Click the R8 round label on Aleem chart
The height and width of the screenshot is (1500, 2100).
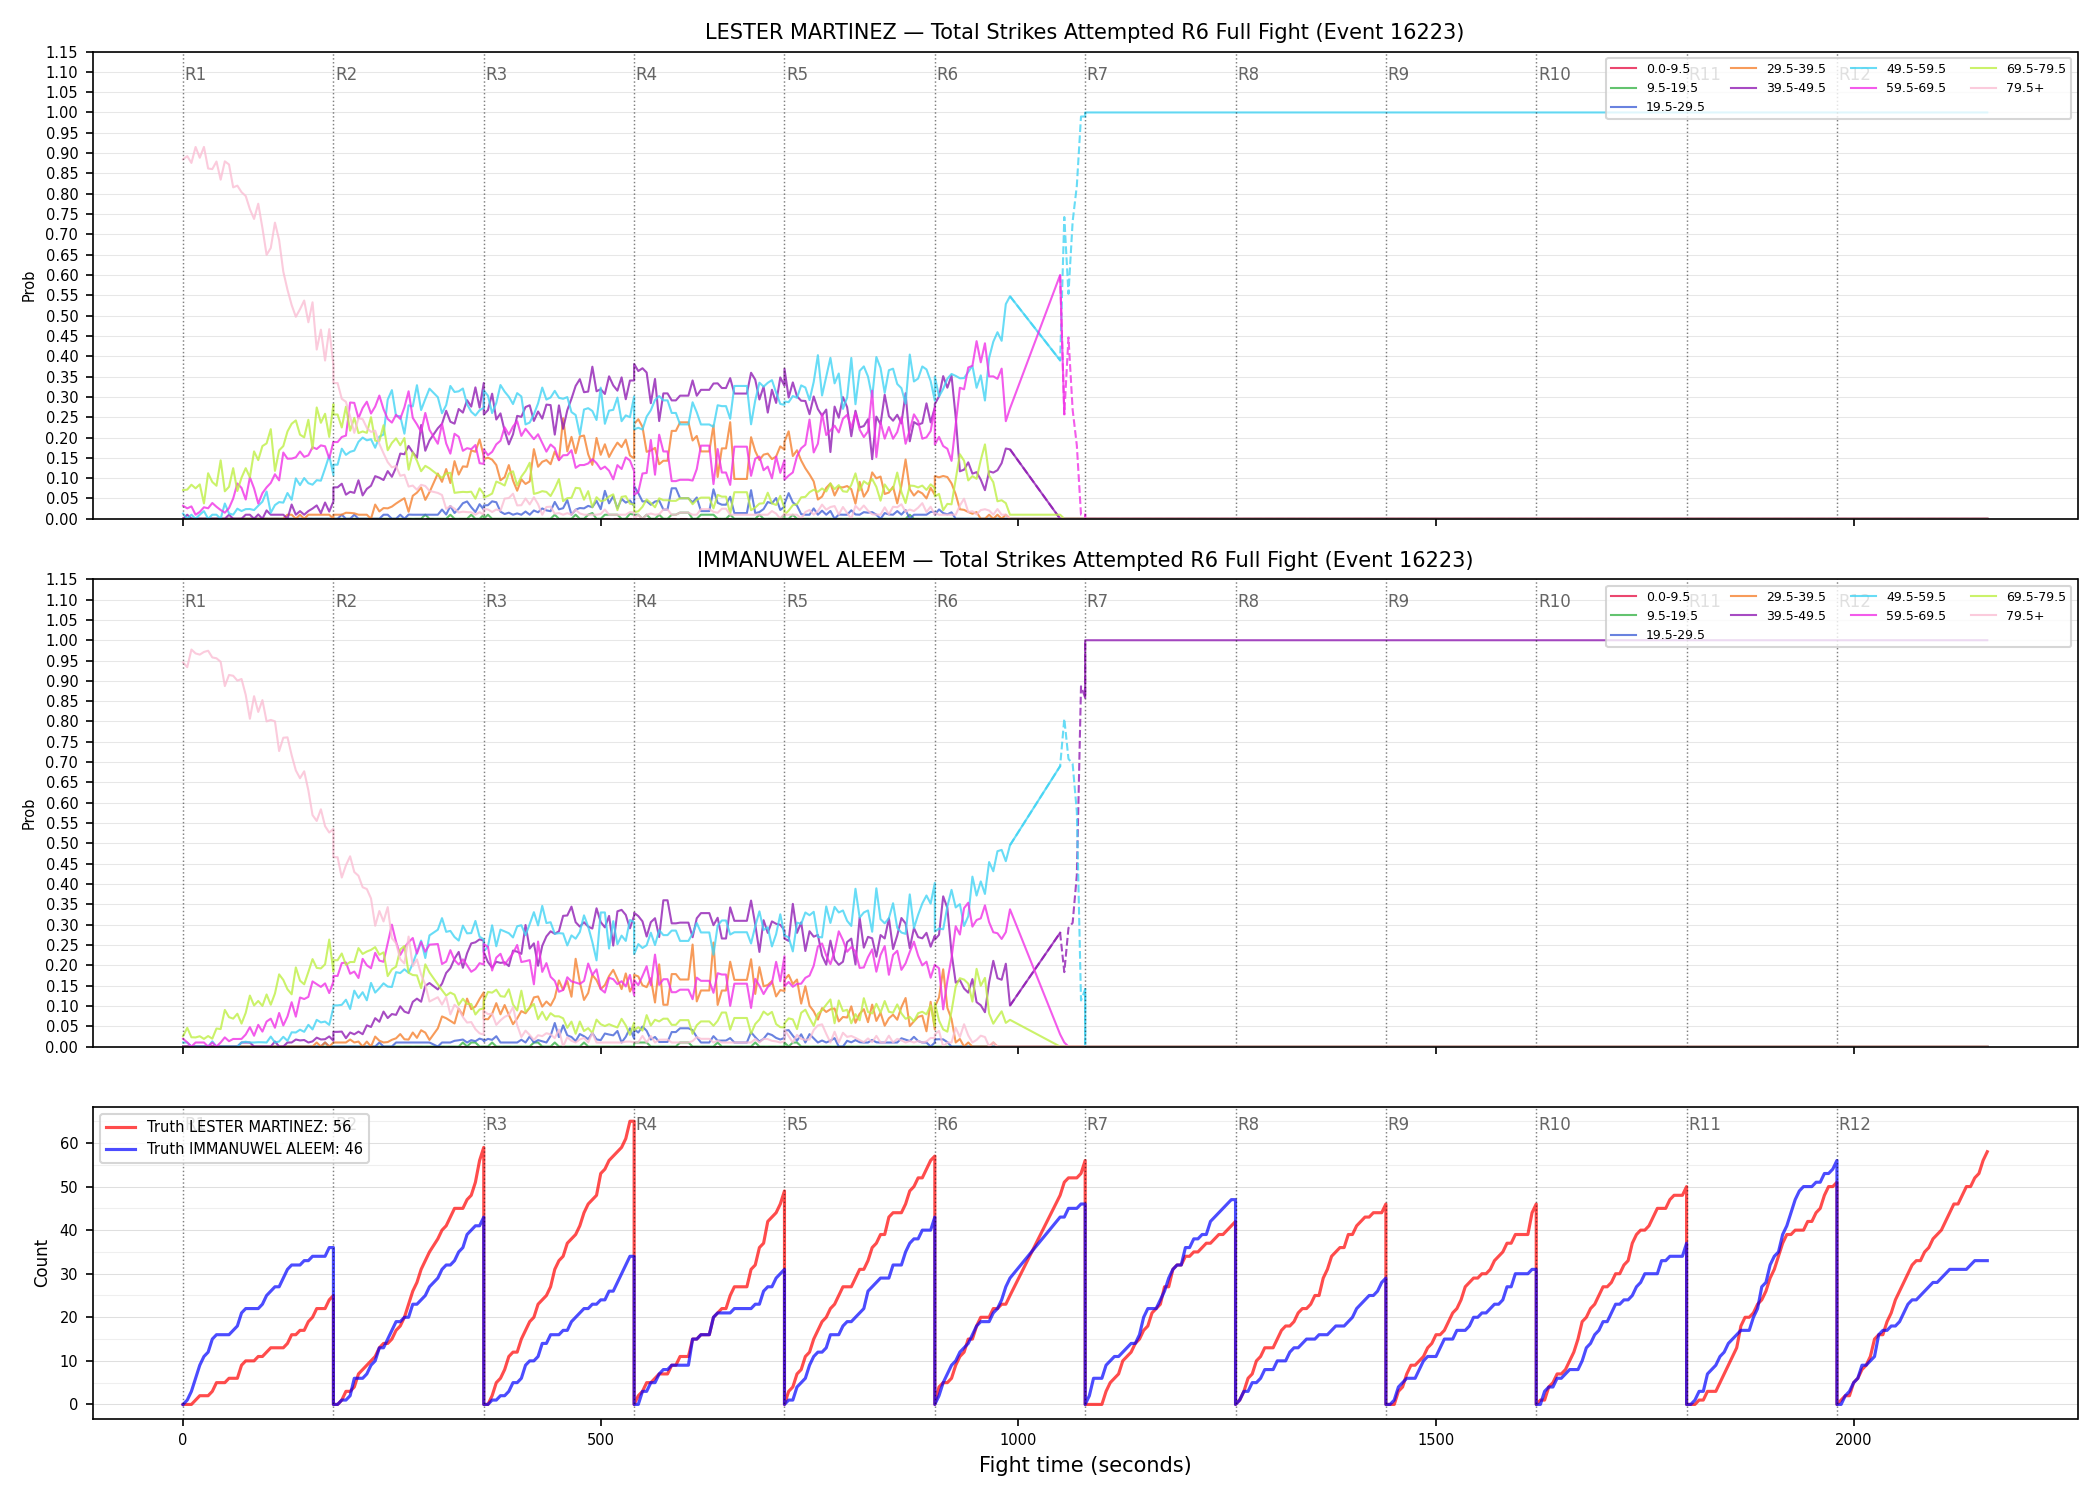(x=1249, y=601)
